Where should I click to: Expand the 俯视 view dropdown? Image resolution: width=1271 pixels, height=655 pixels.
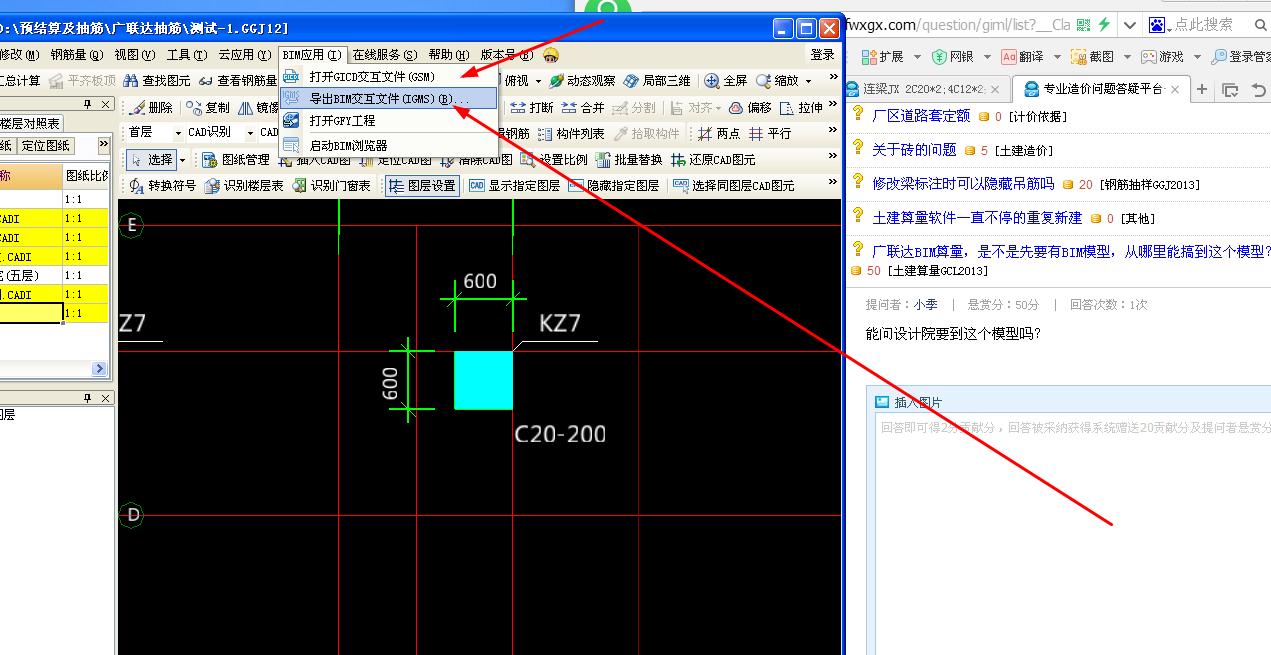pos(539,81)
